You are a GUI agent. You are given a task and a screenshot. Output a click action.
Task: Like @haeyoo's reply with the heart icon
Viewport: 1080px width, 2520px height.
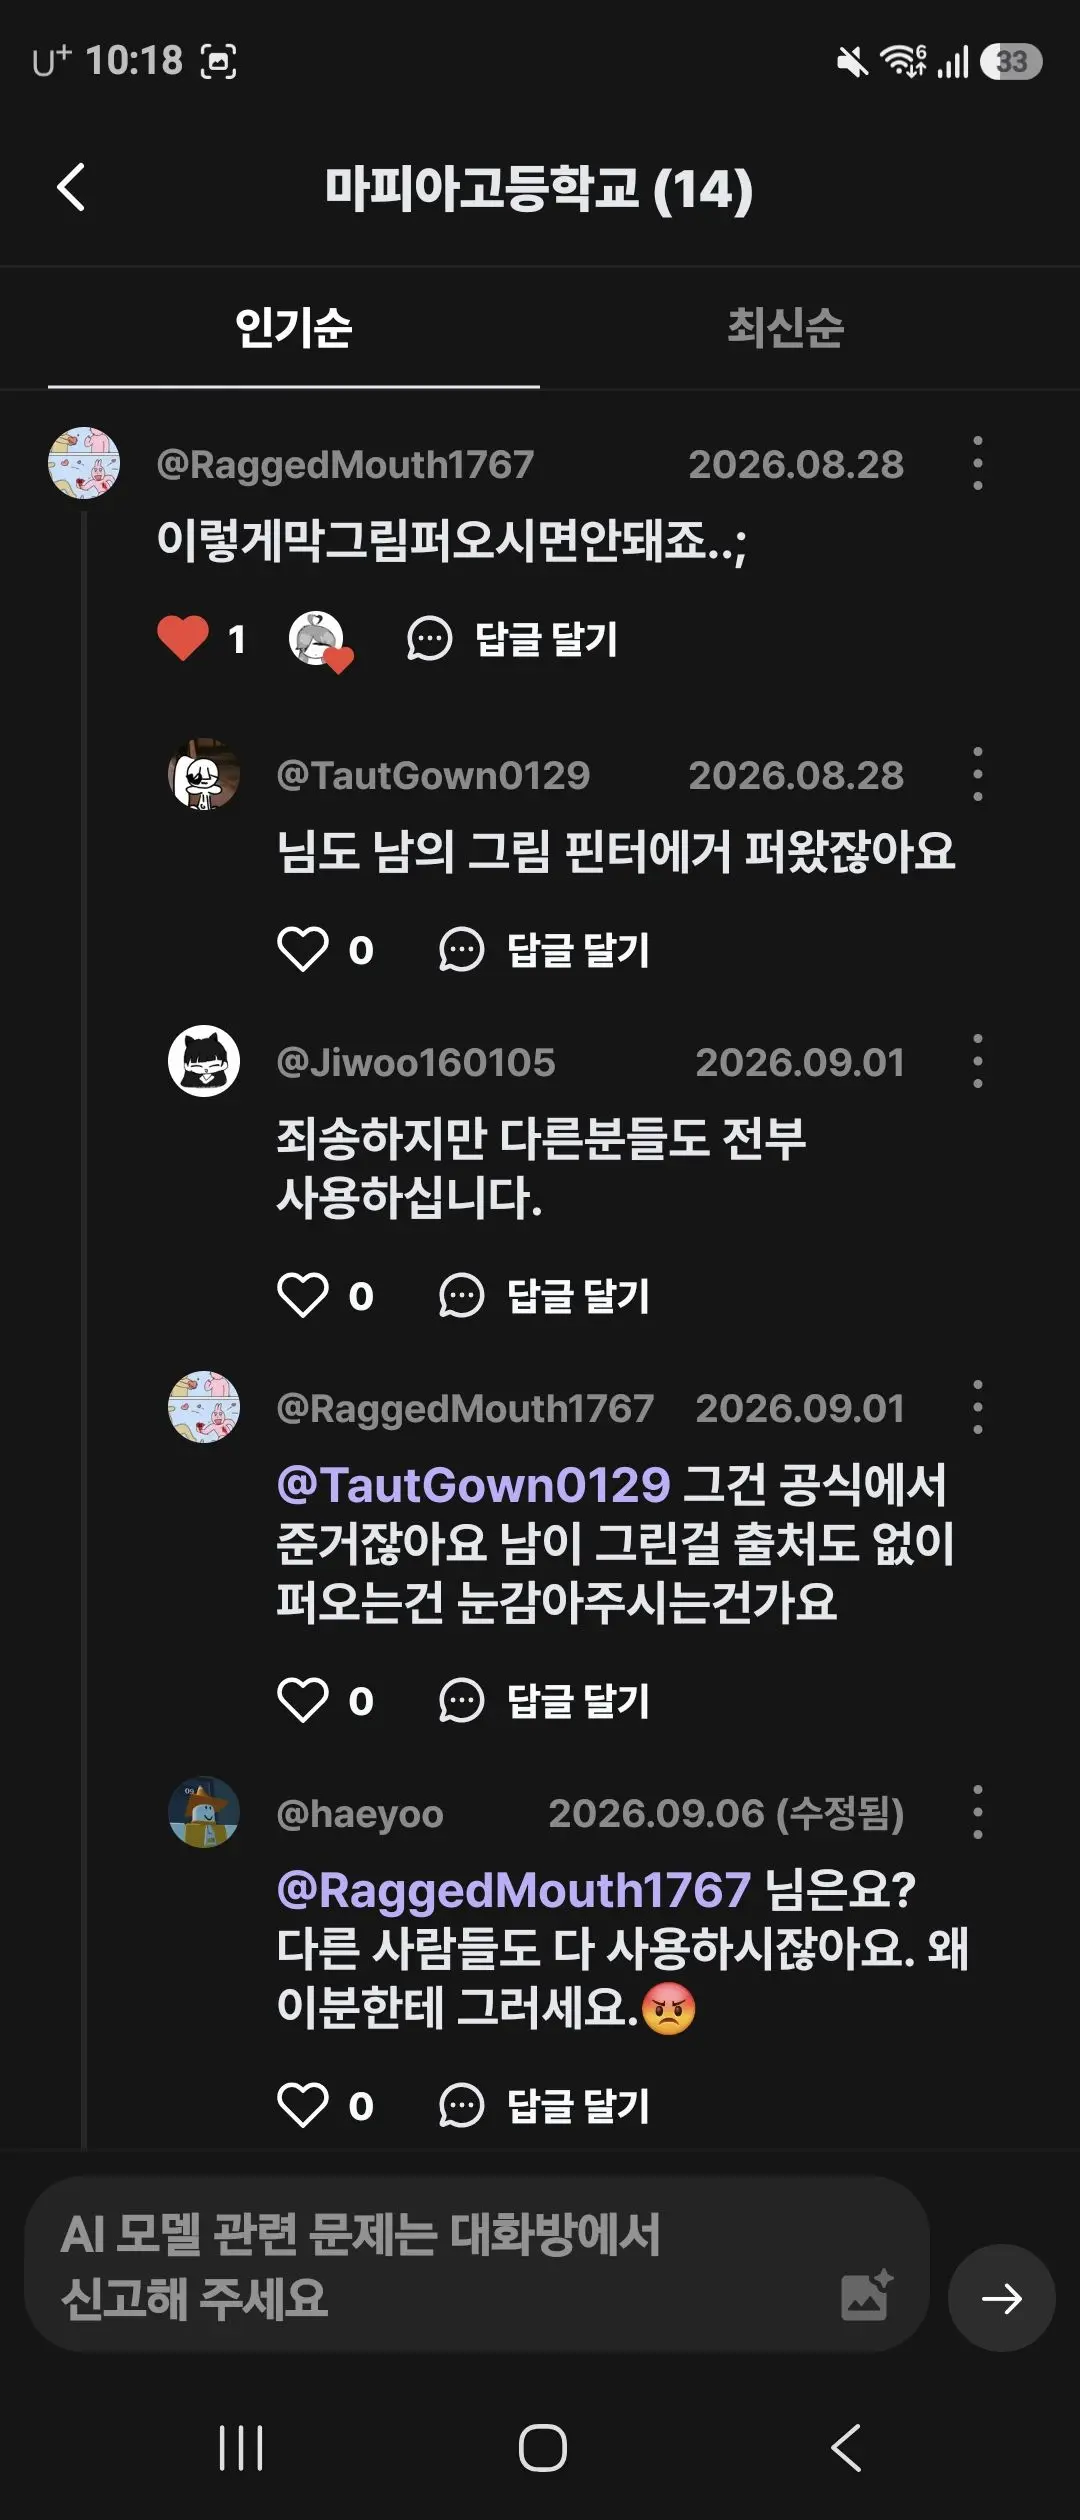pos(302,2105)
